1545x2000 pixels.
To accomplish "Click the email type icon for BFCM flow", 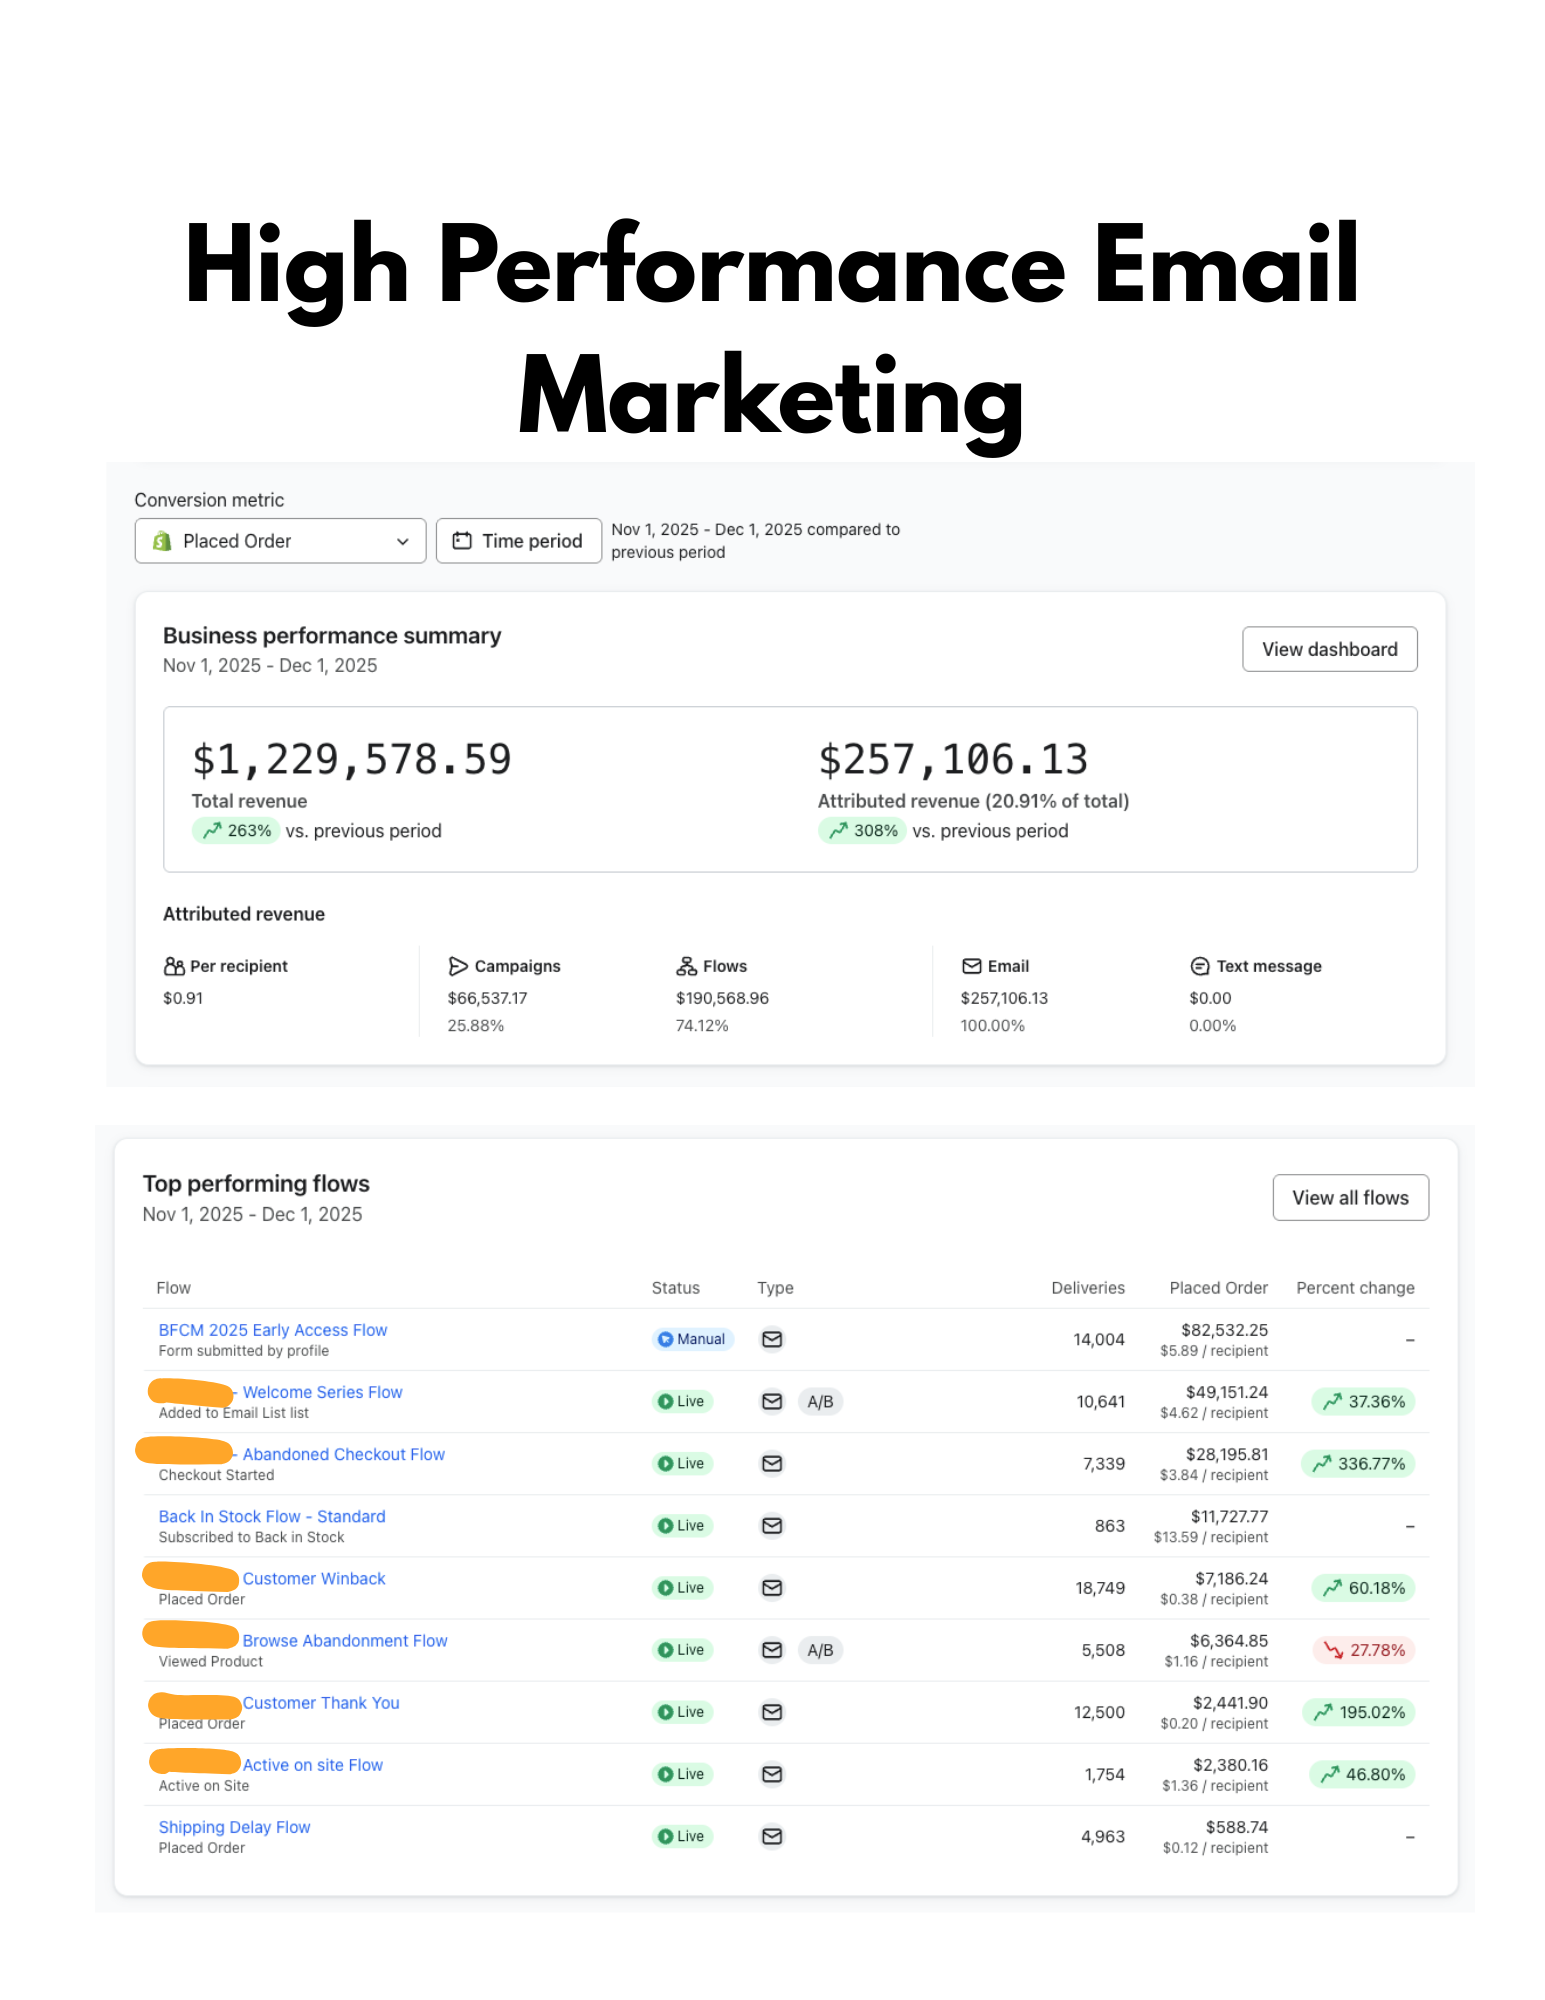I will click(771, 1339).
